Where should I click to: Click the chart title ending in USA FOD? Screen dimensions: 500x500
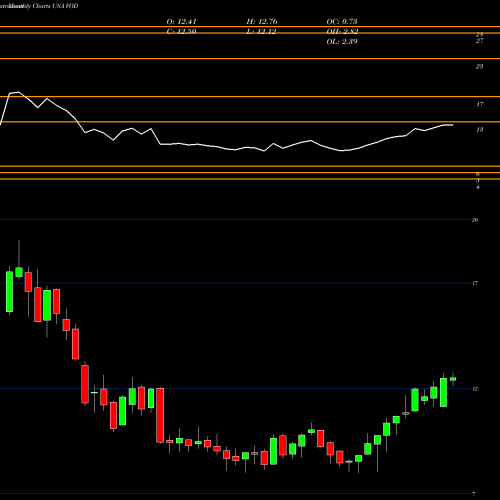point(39,6)
